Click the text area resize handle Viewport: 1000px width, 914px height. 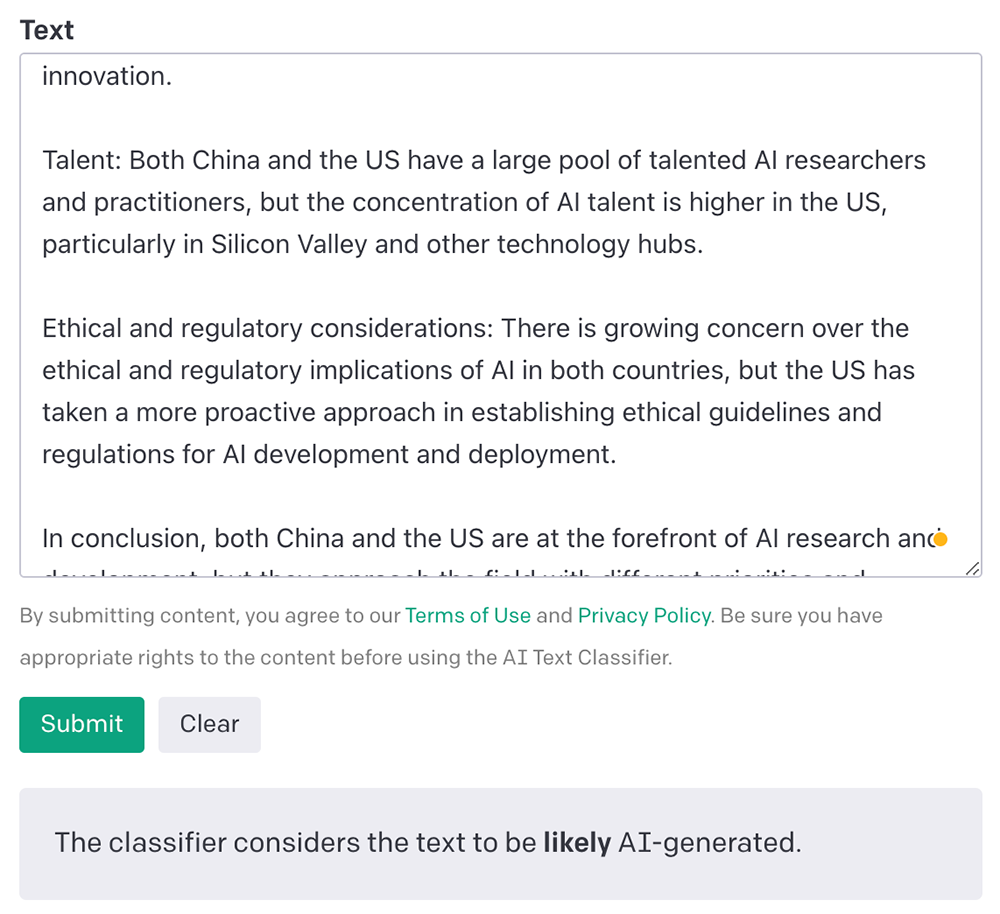972,568
